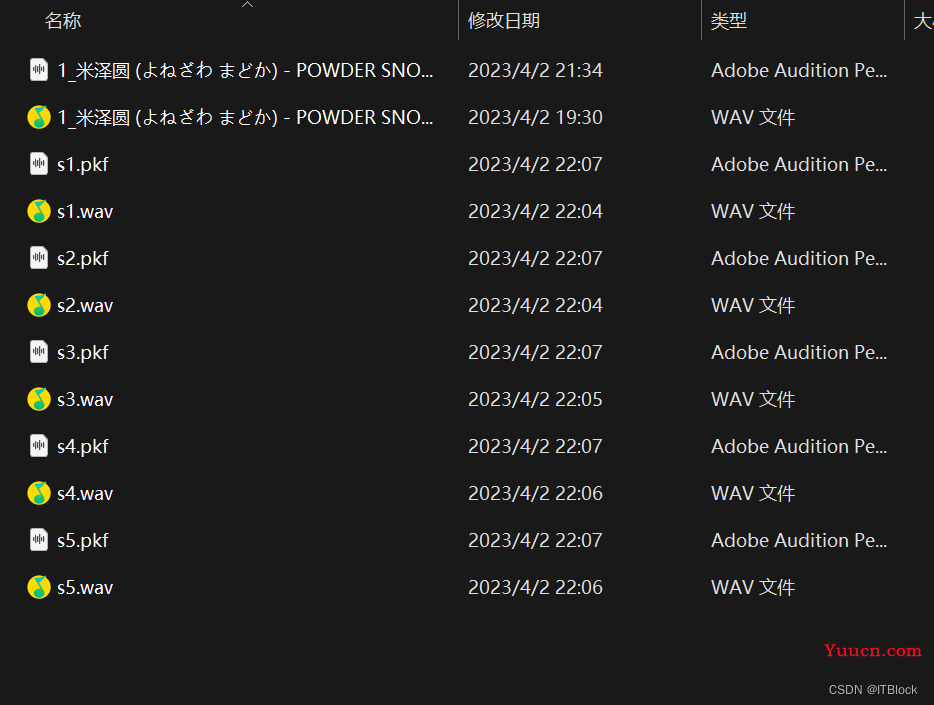Click the POWDER SNOW peak file icon
Screen dimensions: 934x705
coord(39,70)
